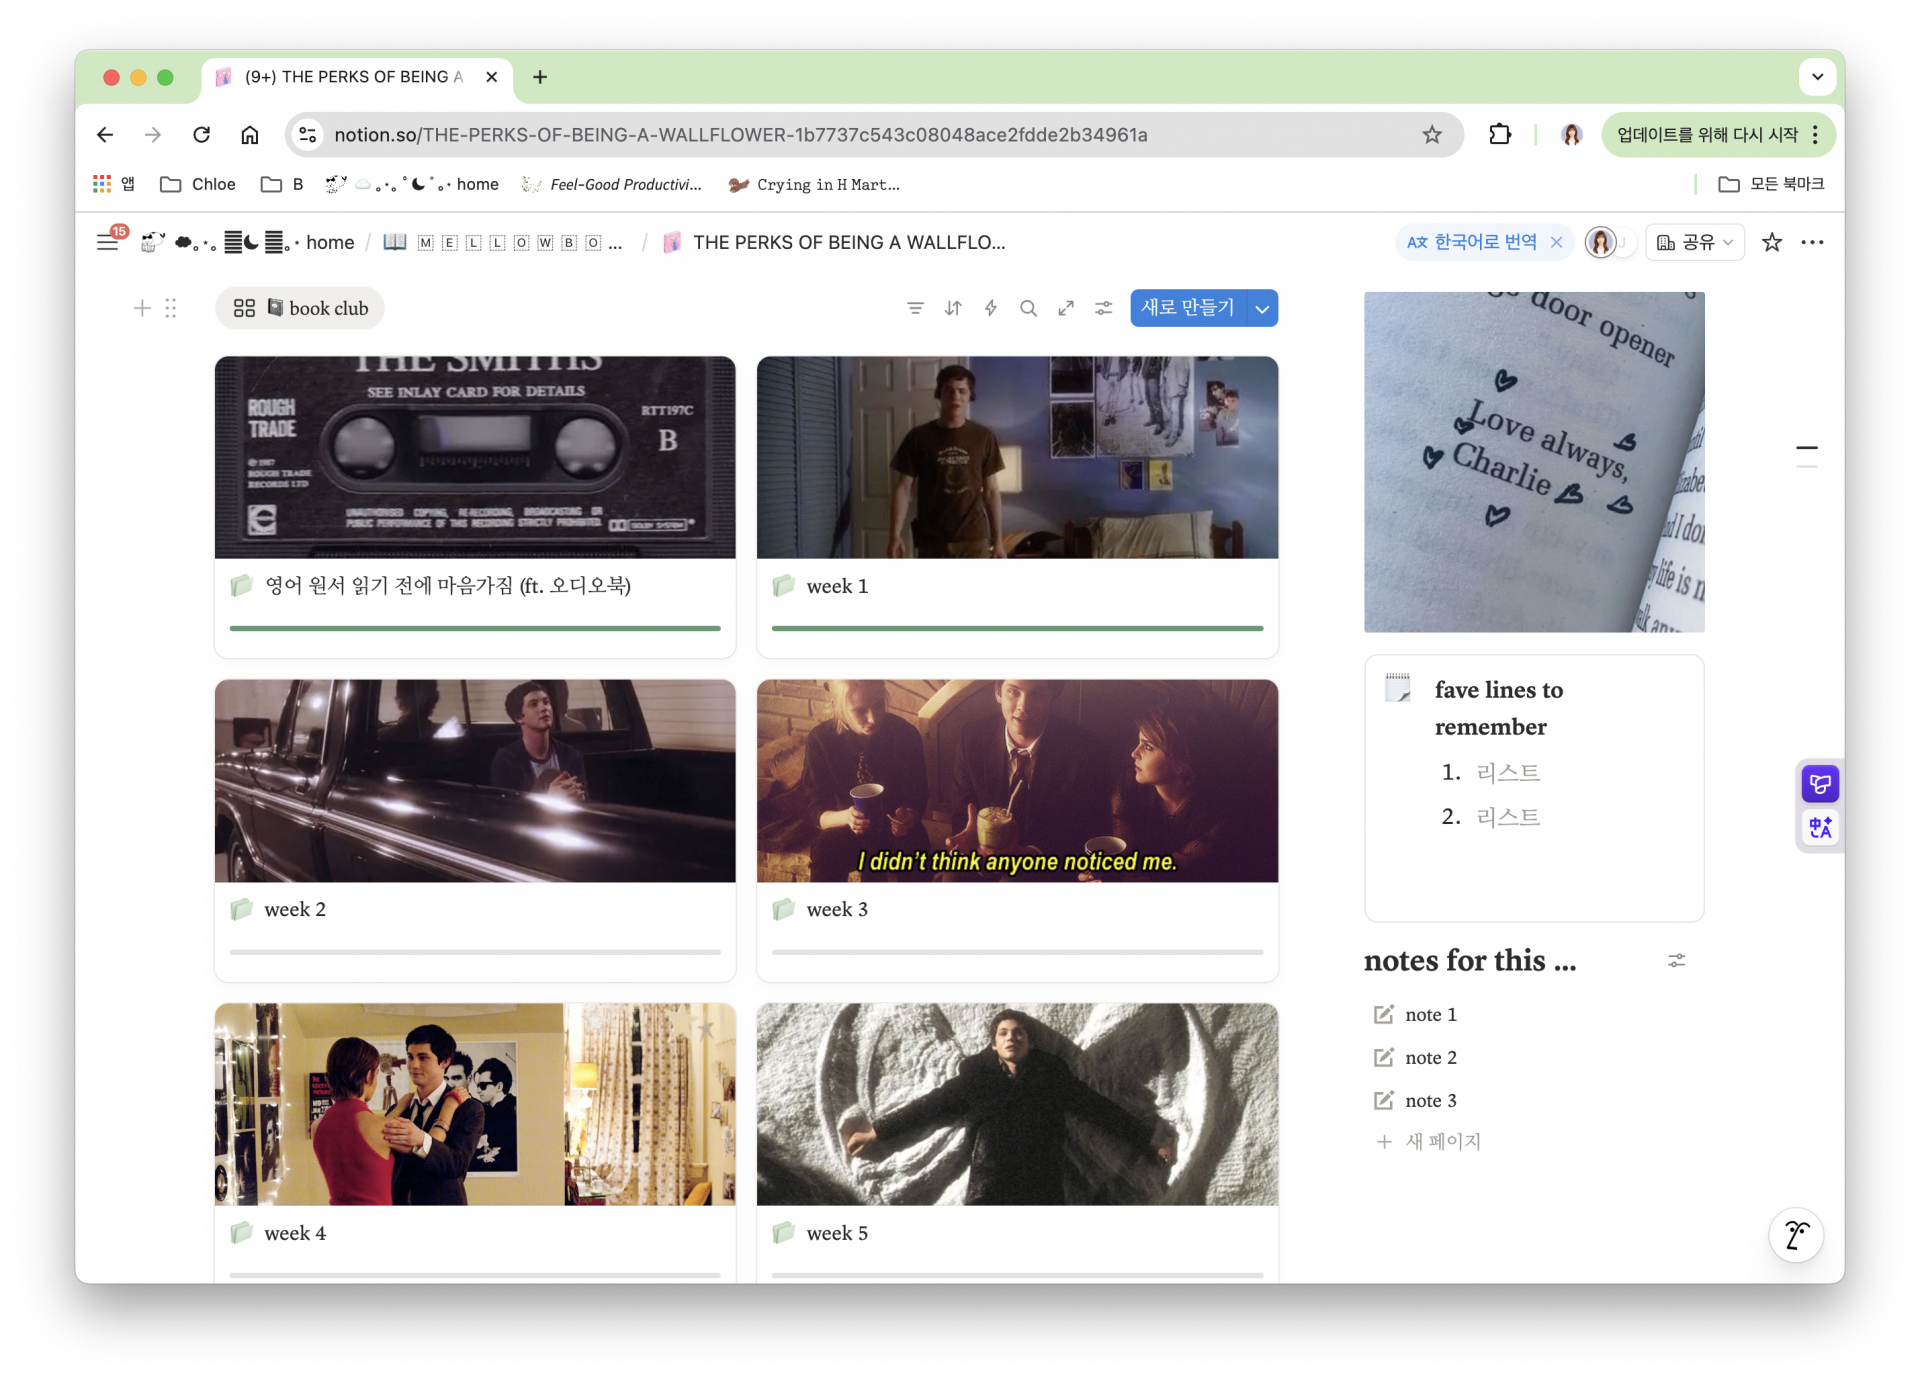Click the drag handle dots beside book club
1920x1383 pixels.
click(x=171, y=308)
